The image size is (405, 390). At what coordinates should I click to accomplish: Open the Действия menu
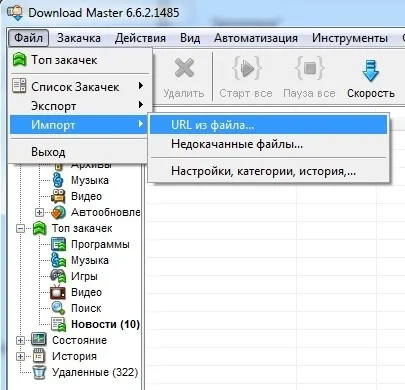140,38
